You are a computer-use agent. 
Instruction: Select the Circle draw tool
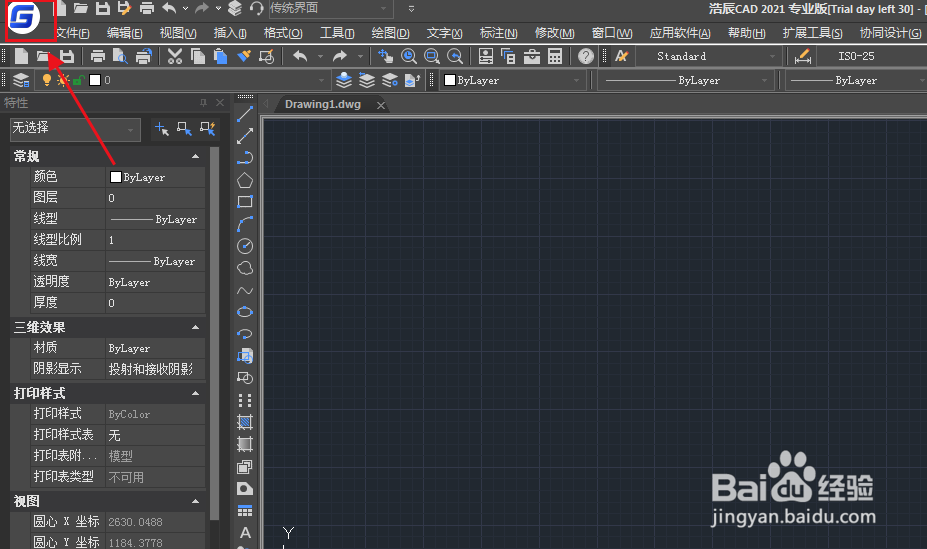[245, 246]
